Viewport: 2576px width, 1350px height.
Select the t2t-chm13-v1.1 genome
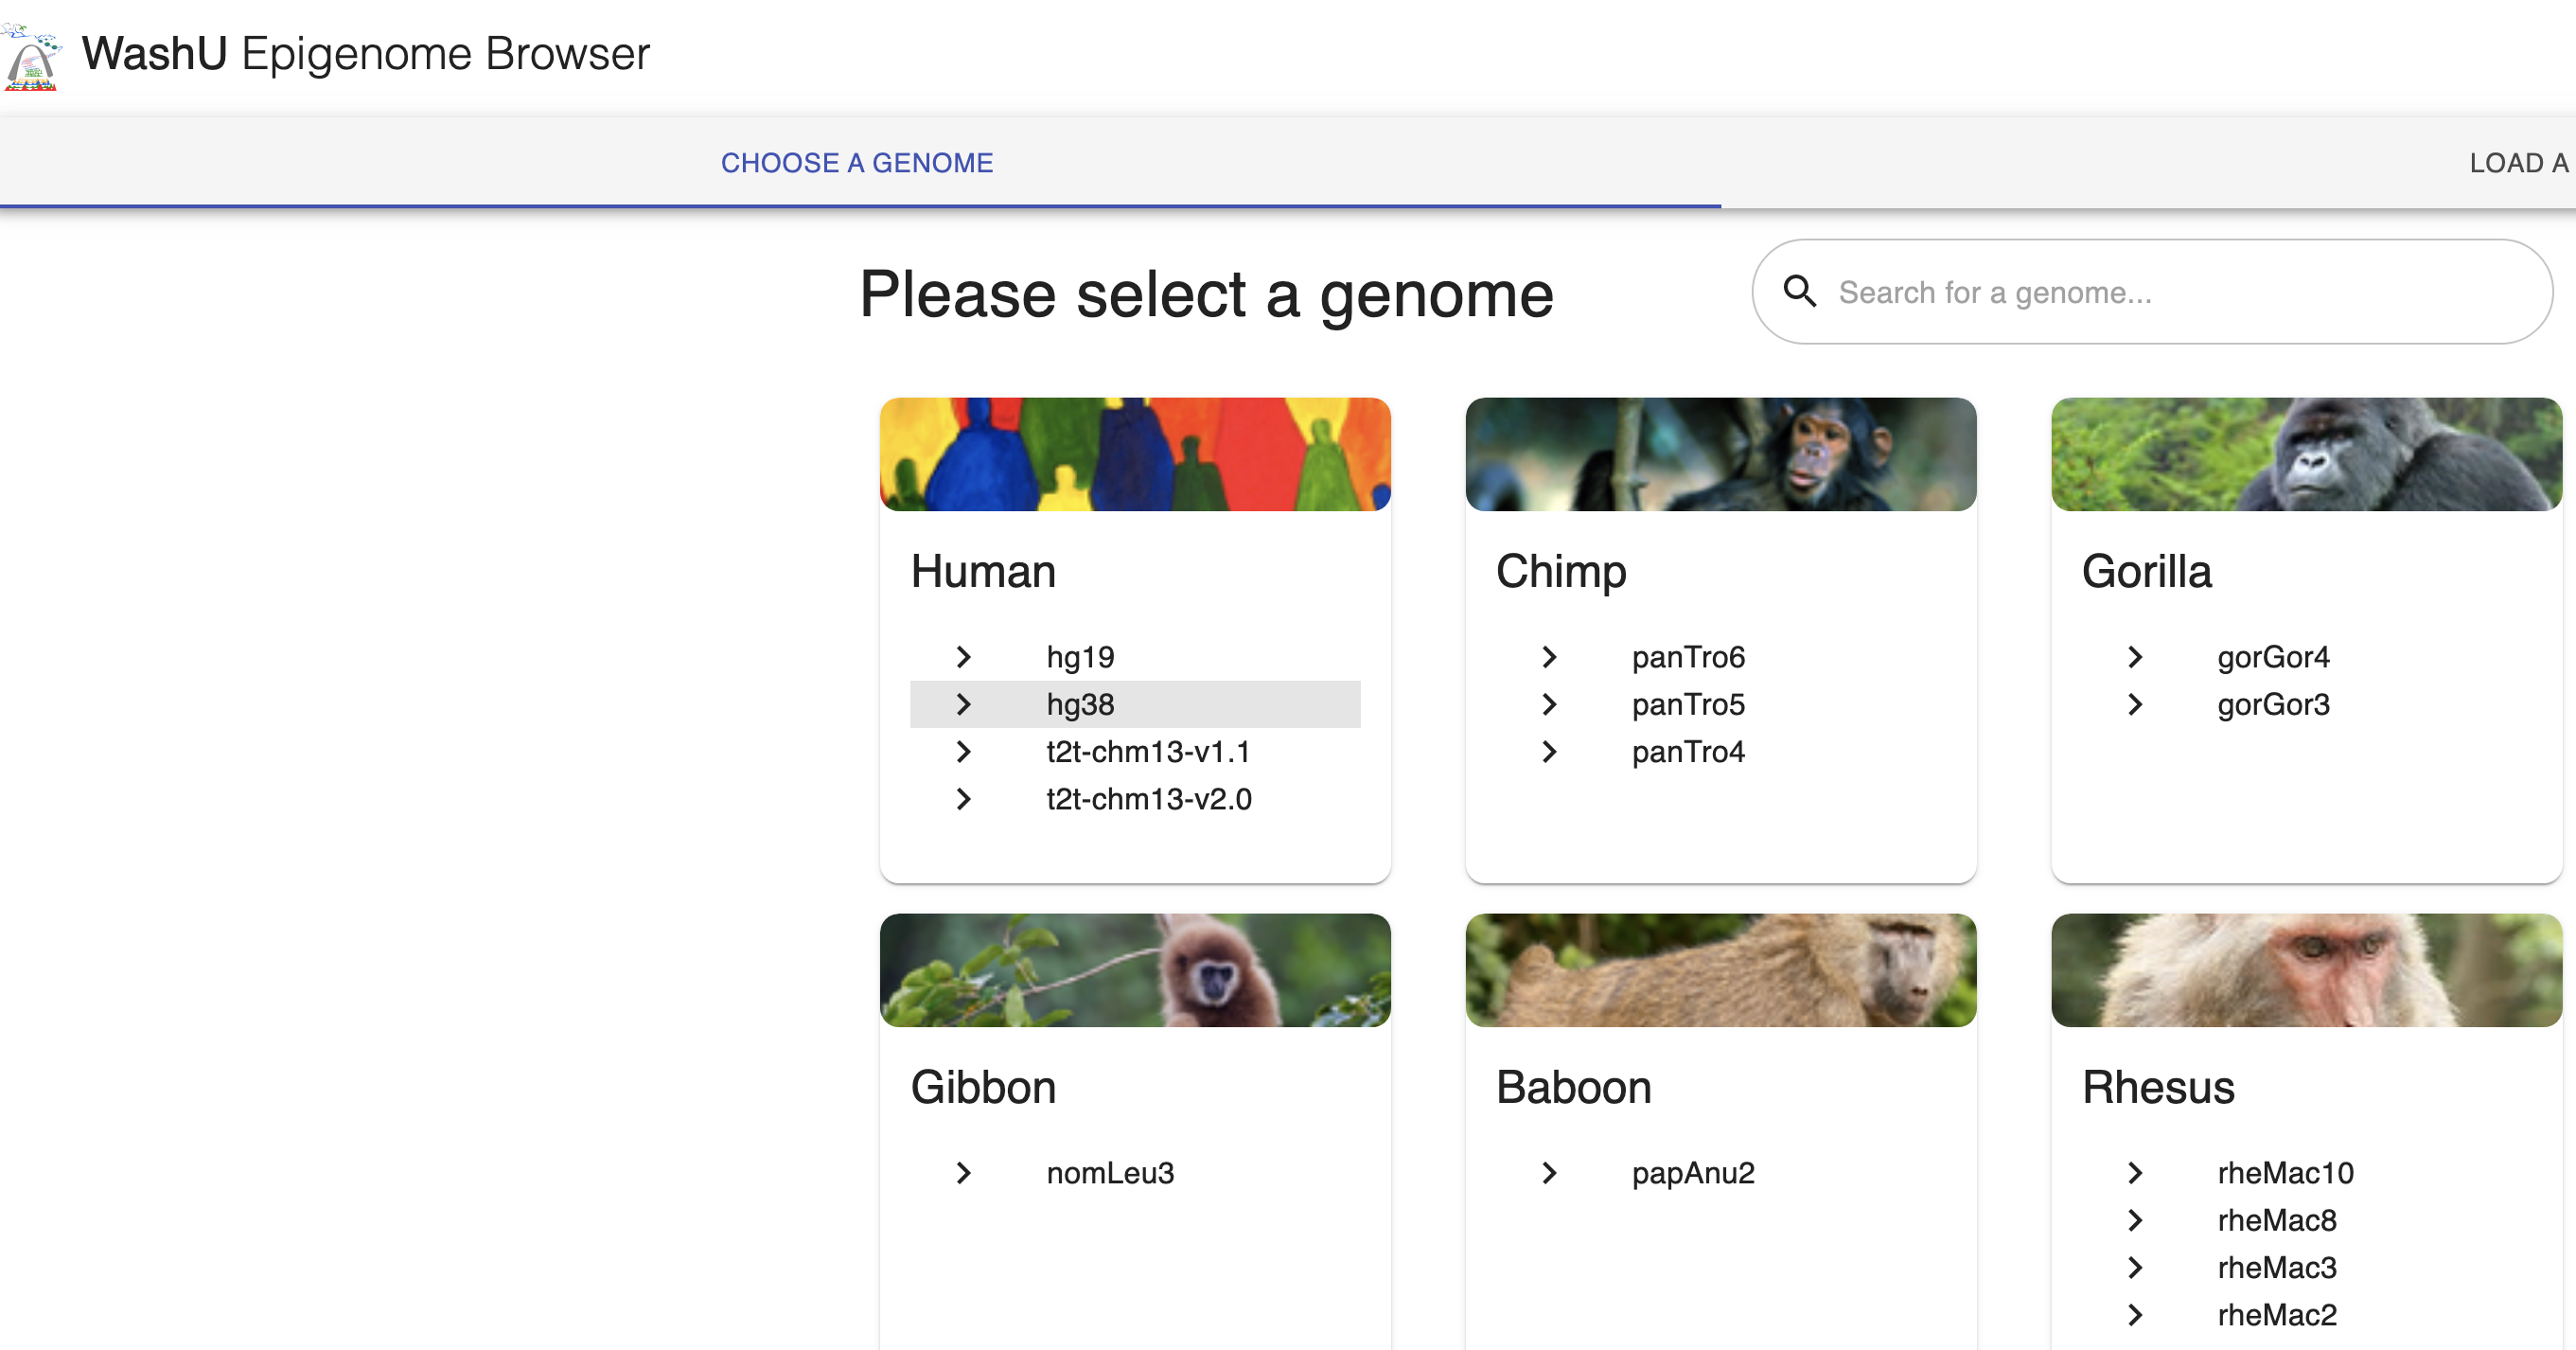click(x=1148, y=752)
